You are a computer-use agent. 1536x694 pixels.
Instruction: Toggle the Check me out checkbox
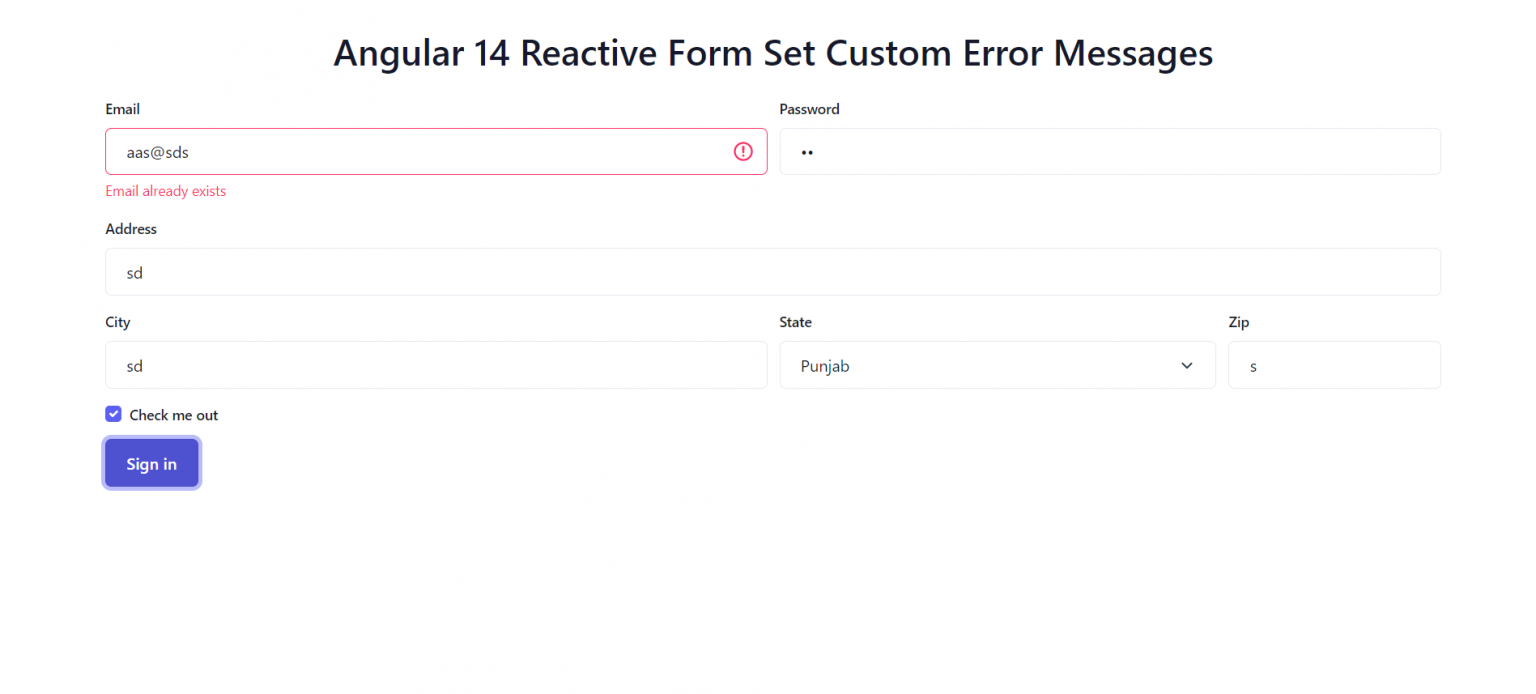click(113, 413)
